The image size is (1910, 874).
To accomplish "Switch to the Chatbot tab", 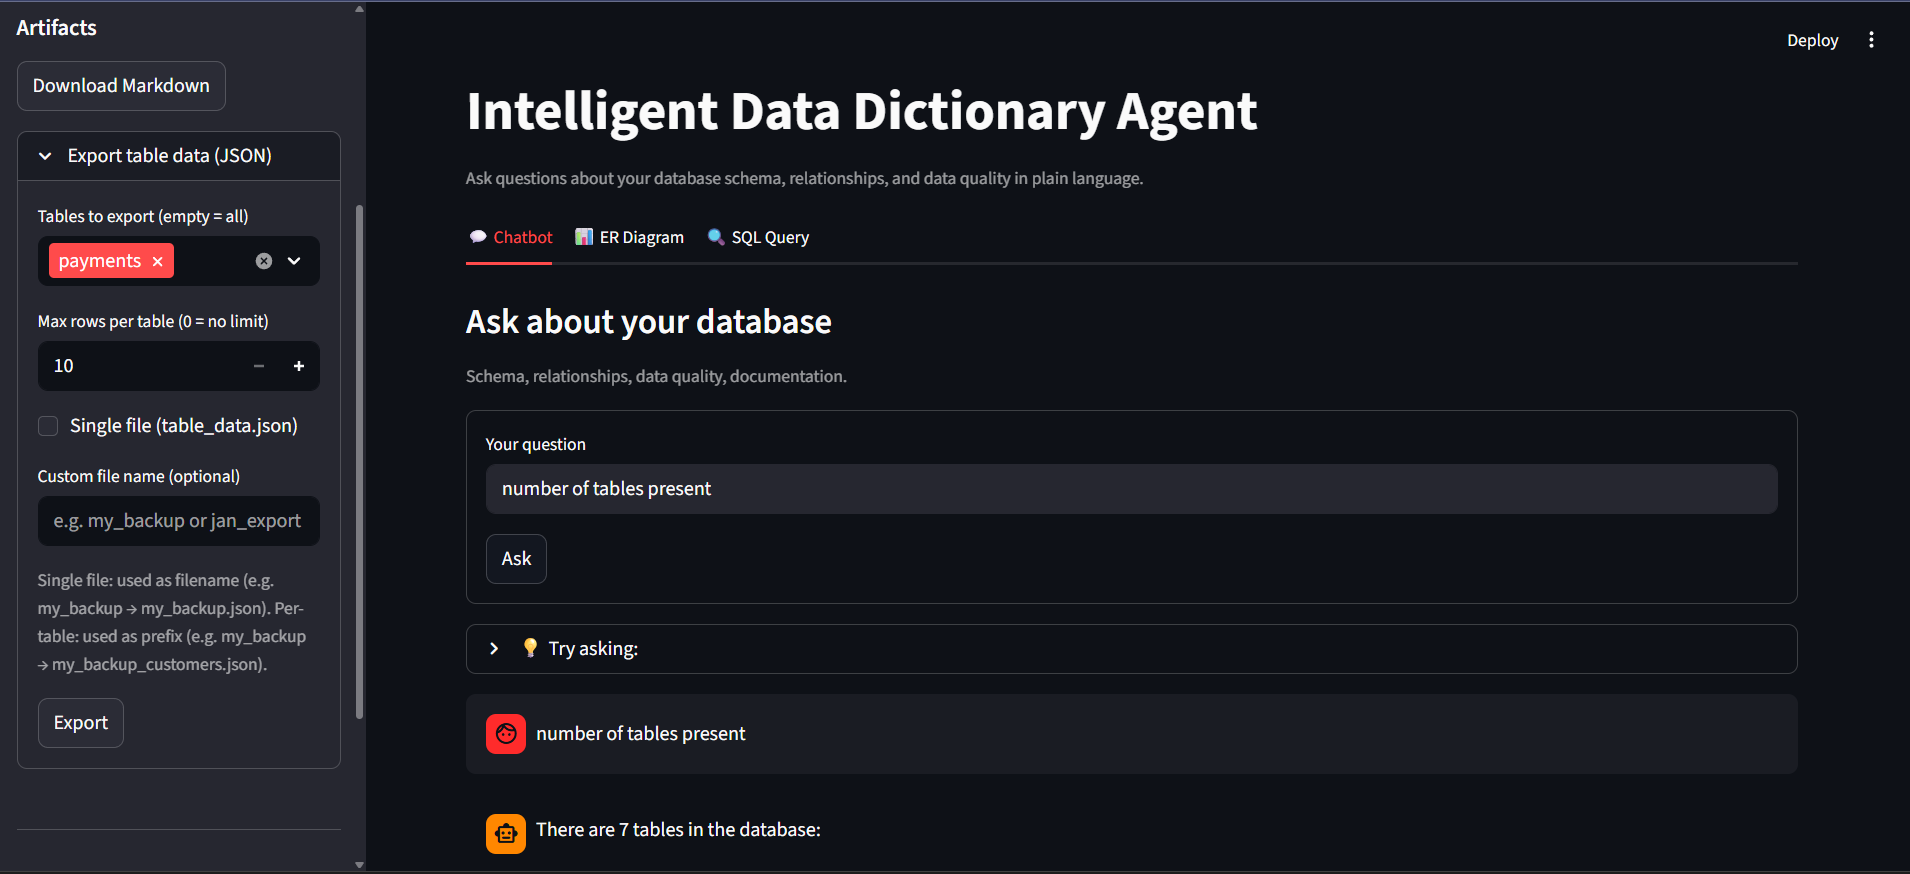I will 511,237.
